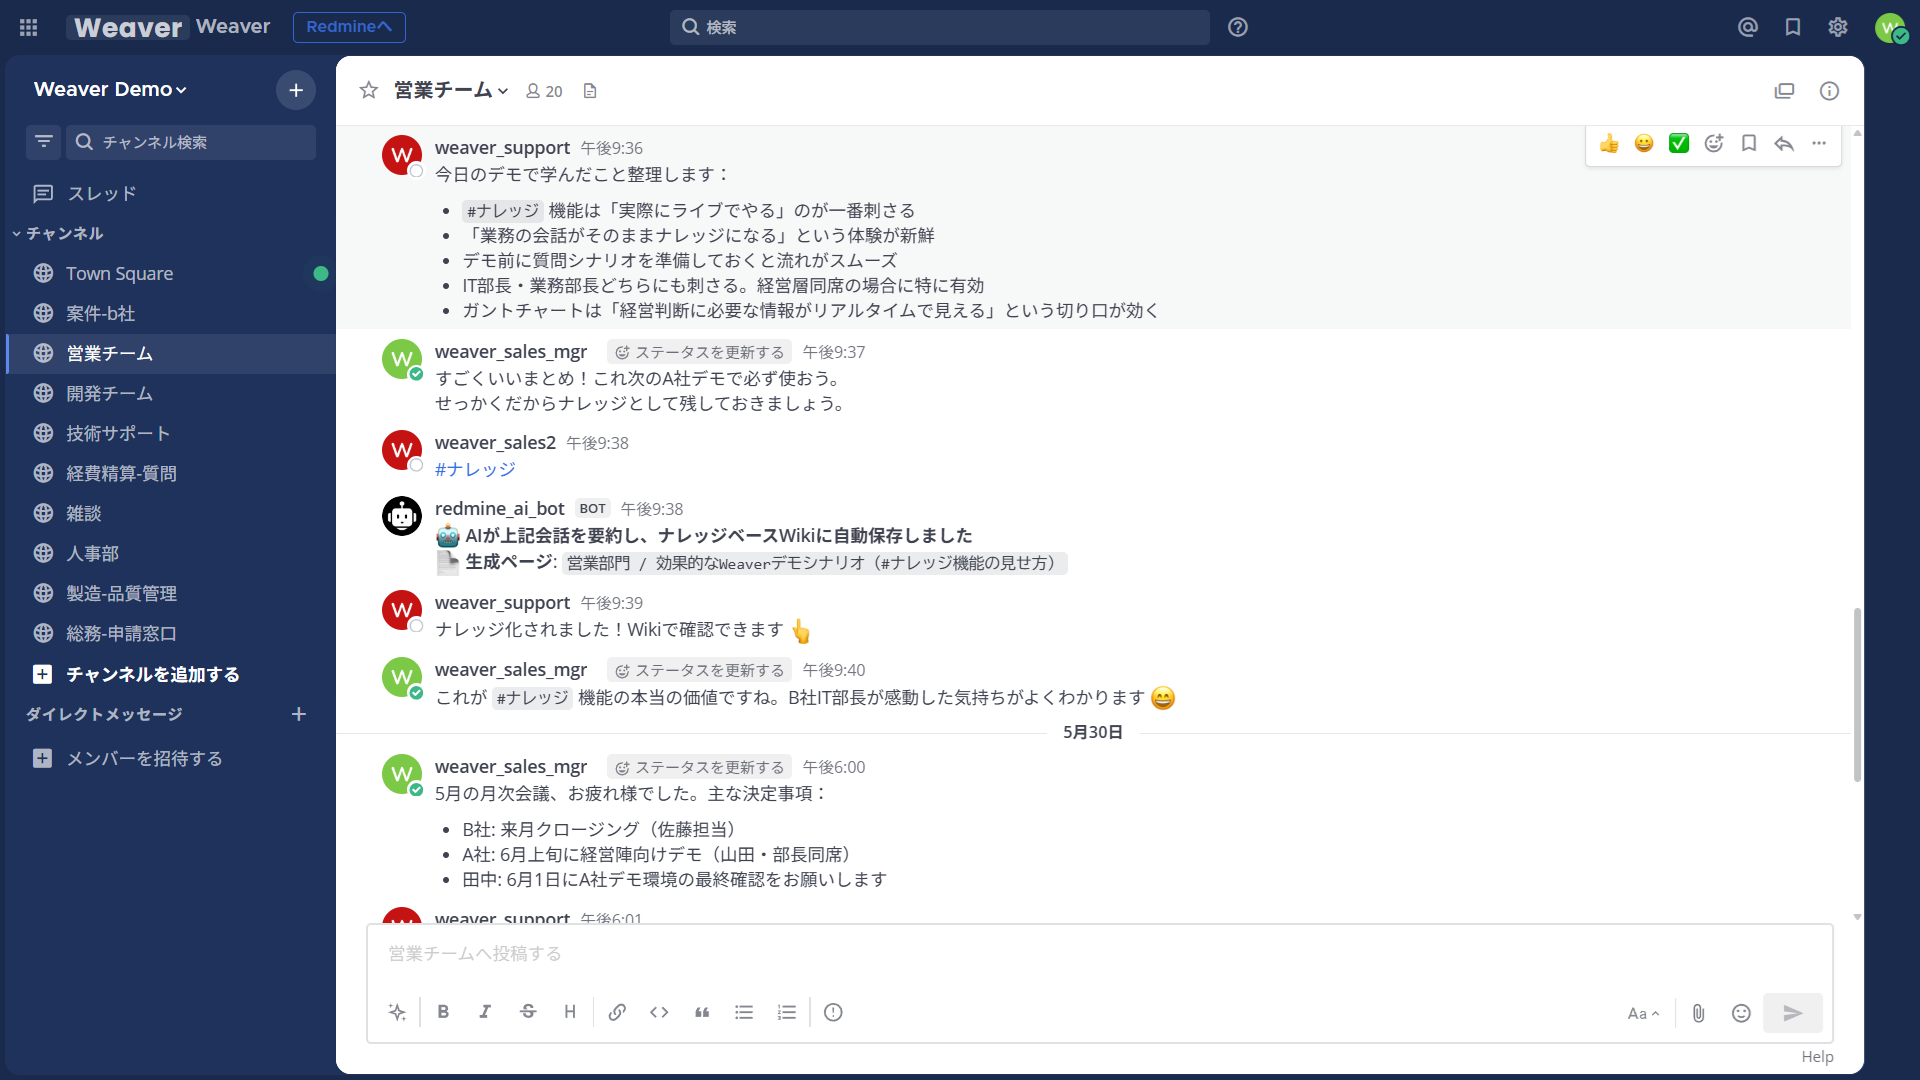This screenshot has width=1920, height=1080.
Task: Insert inline code formatting
Action: 659,1012
